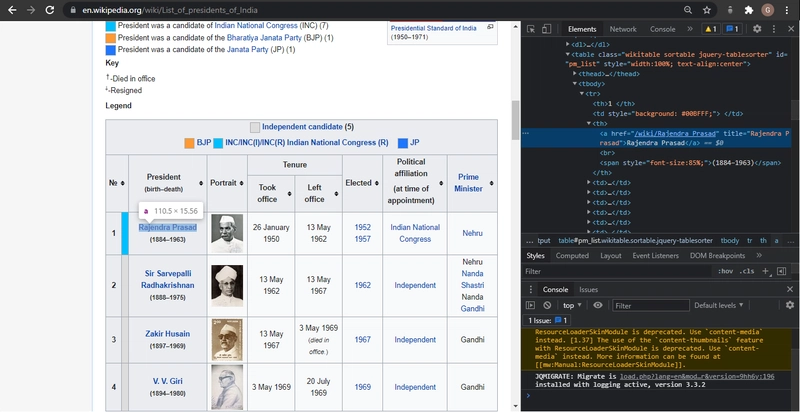Open DevTools settings gear

click(x=757, y=29)
